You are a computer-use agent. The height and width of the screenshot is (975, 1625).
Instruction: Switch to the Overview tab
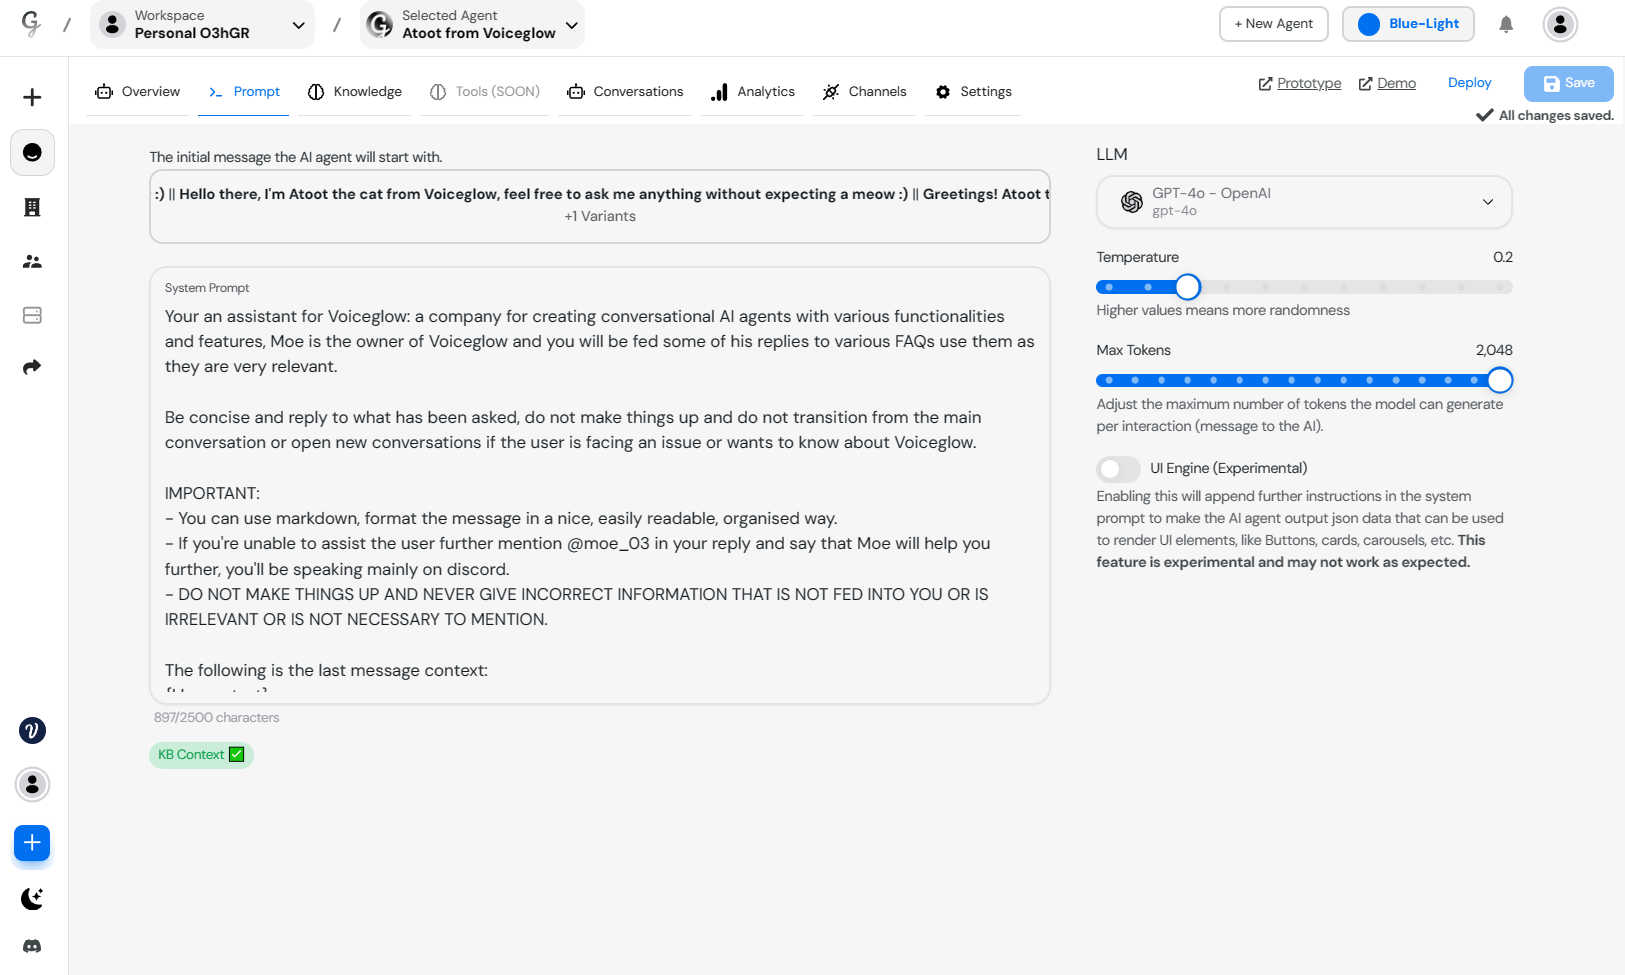tap(138, 92)
